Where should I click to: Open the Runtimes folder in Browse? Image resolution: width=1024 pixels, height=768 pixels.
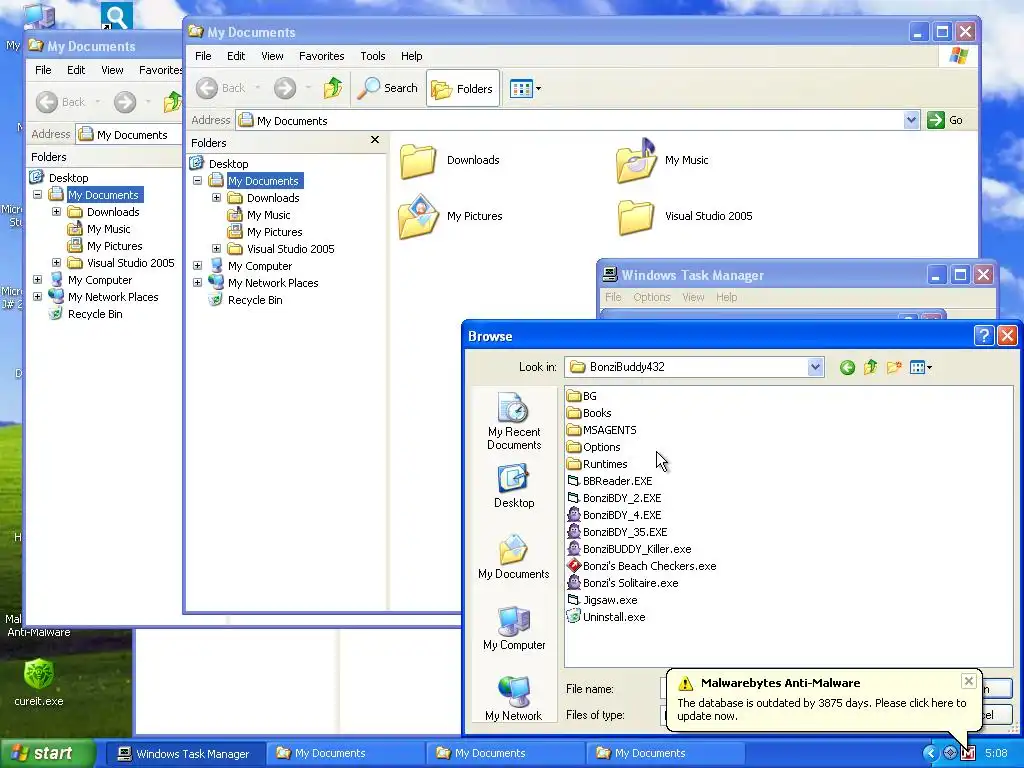coord(598,464)
